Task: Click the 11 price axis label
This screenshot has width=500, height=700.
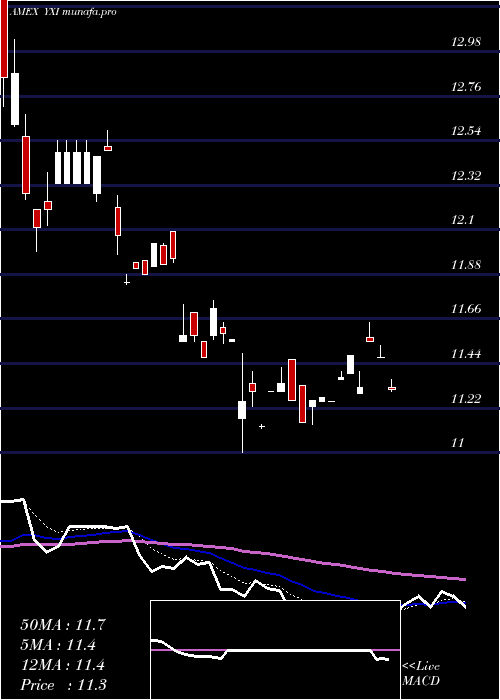Action: pyautogui.click(x=458, y=443)
